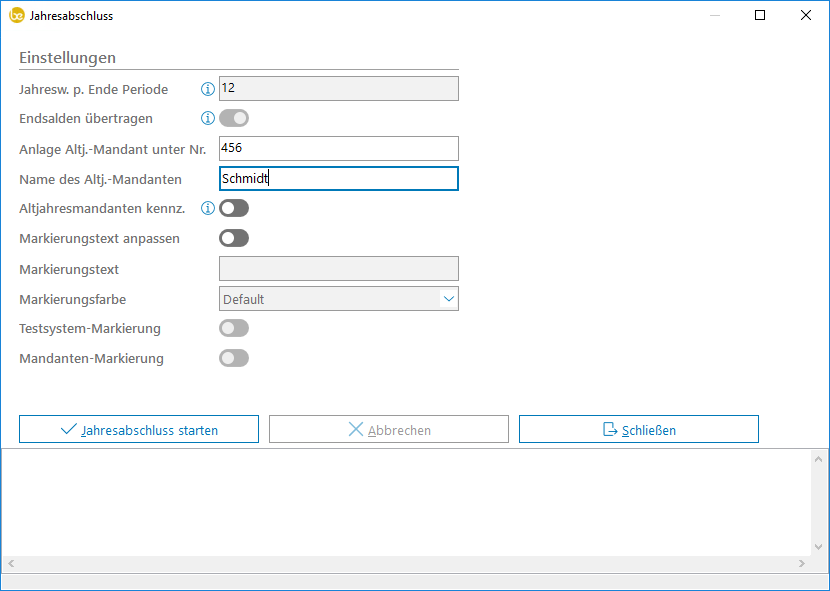The width and height of the screenshot is (830, 591).
Task: Enable the Altjahresmandanten kennz. switch
Action: pos(234,208)
